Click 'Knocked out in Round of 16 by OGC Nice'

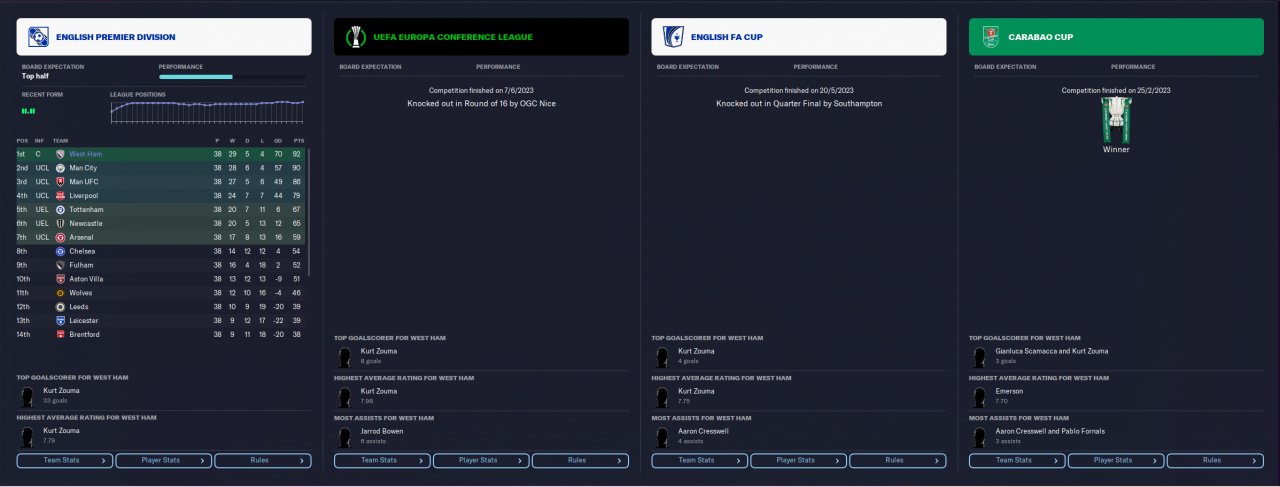coord(481,103)
